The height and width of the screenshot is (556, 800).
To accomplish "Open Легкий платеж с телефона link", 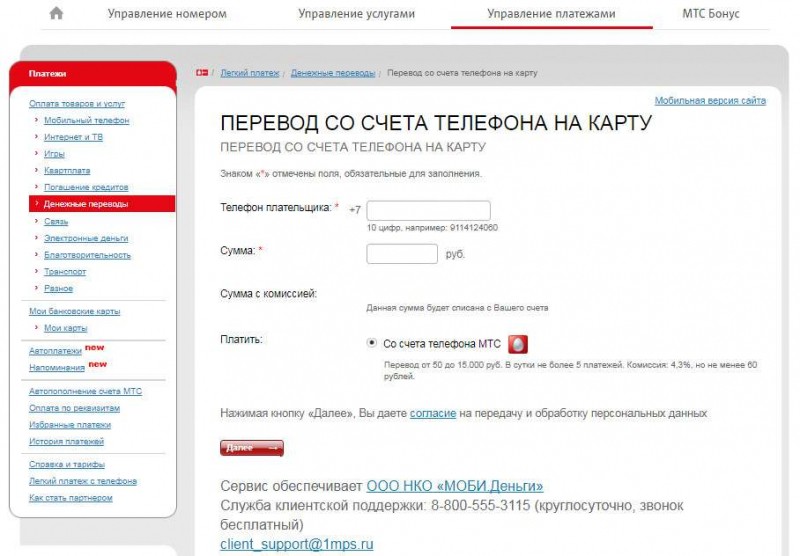I will (83, 481).
